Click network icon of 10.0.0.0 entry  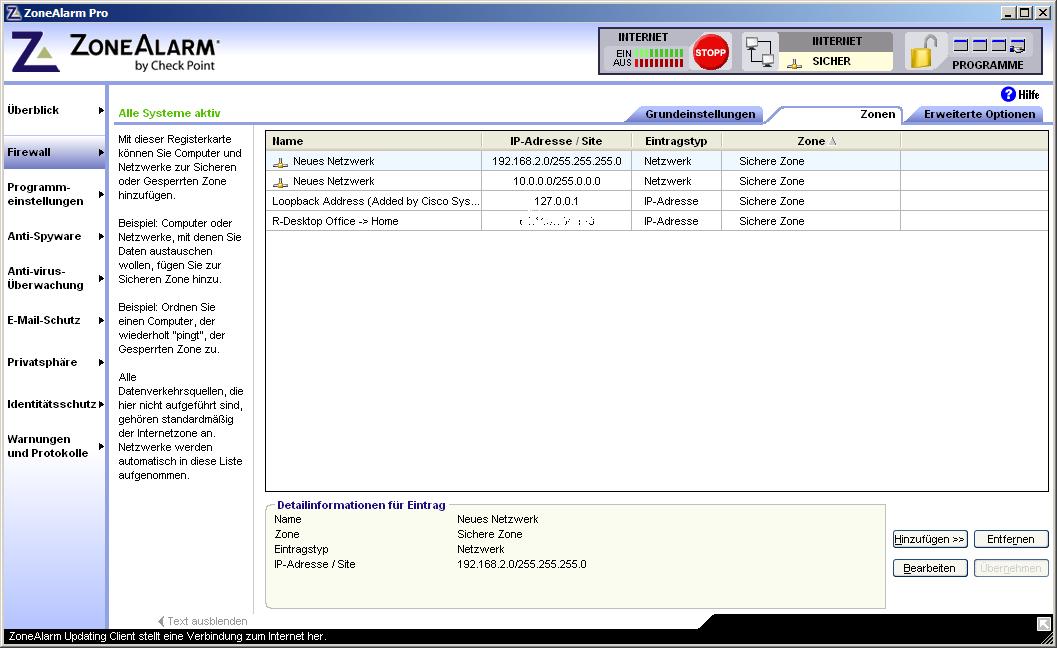point(280,182)
